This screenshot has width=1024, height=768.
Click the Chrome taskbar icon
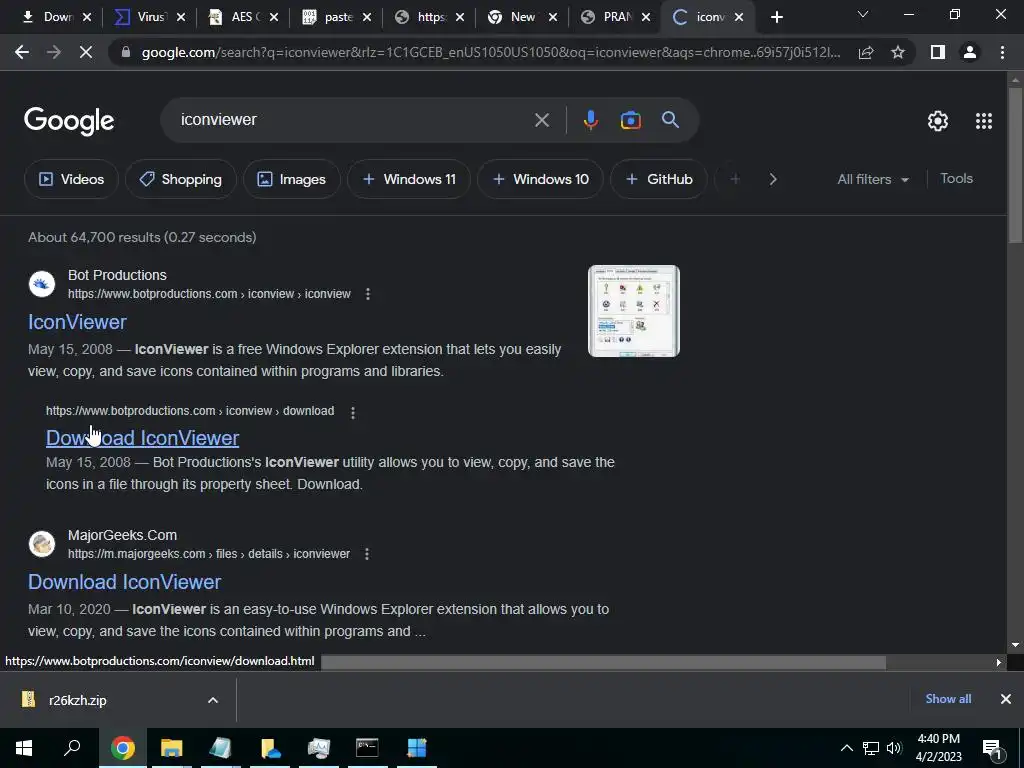coord(122,748)
